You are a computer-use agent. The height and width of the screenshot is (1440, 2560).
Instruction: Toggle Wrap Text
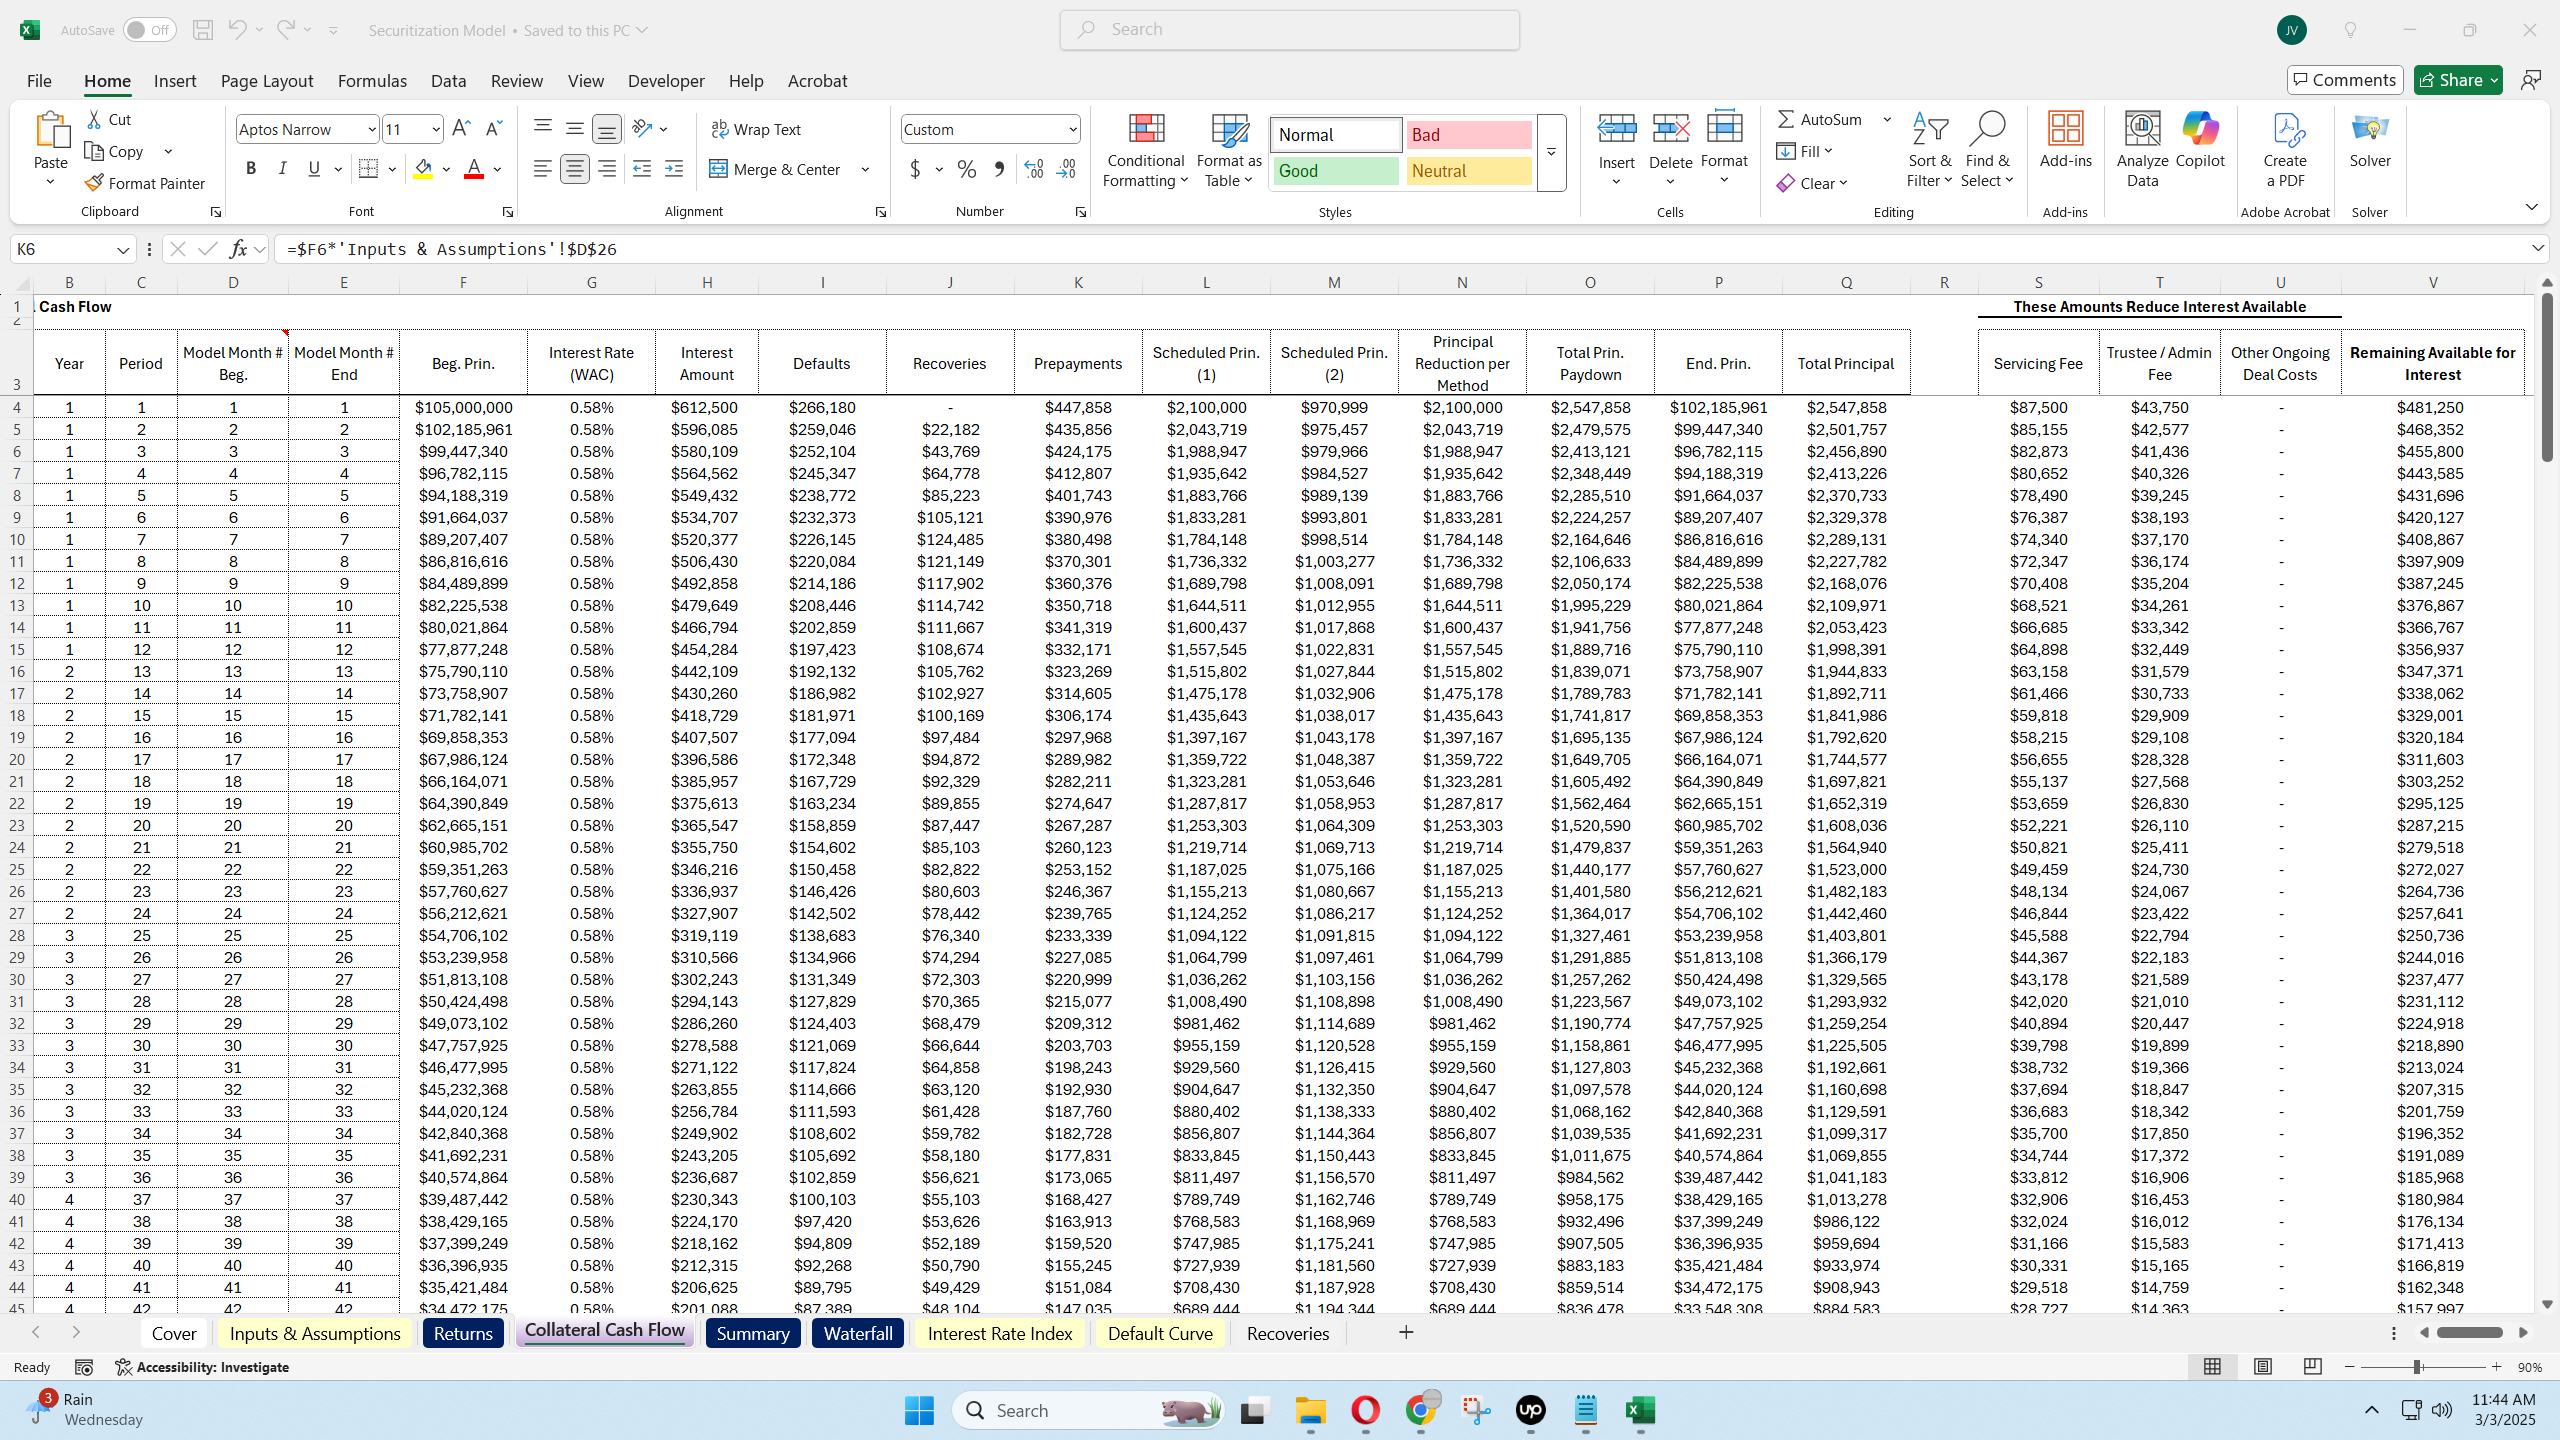[756, 129]
